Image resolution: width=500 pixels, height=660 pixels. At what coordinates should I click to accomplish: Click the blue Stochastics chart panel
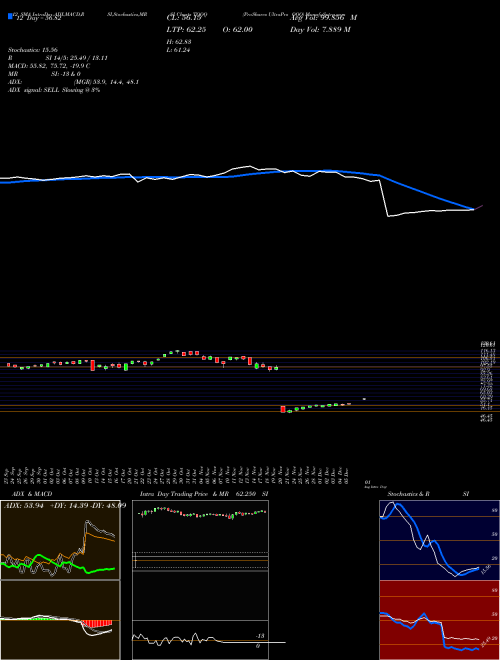[x=439, y=540]
